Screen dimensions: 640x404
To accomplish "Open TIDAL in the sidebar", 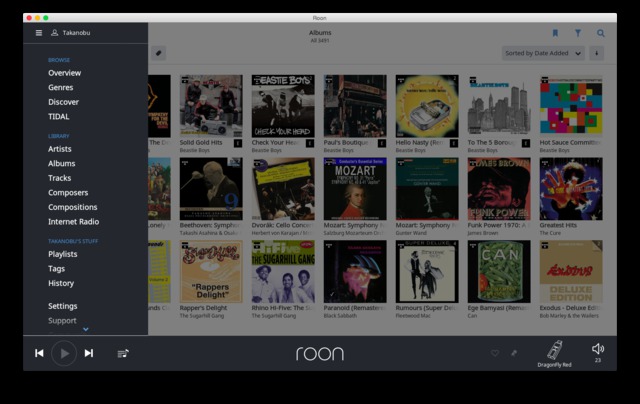I will point(58,117).
